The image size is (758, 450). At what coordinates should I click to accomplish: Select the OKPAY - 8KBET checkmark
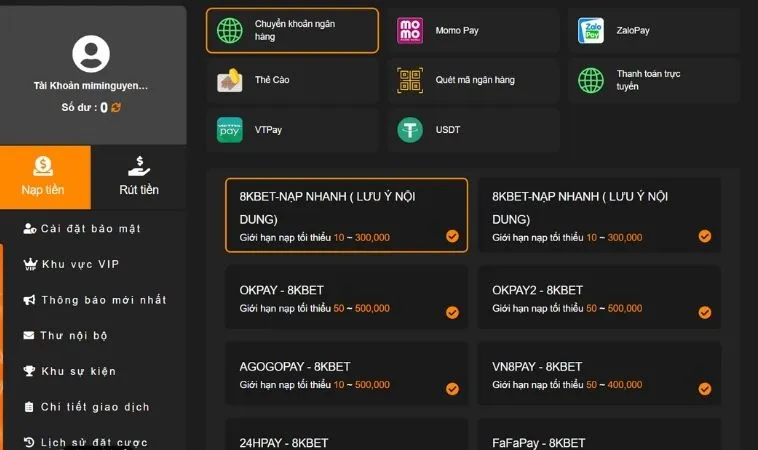point(452,313)
